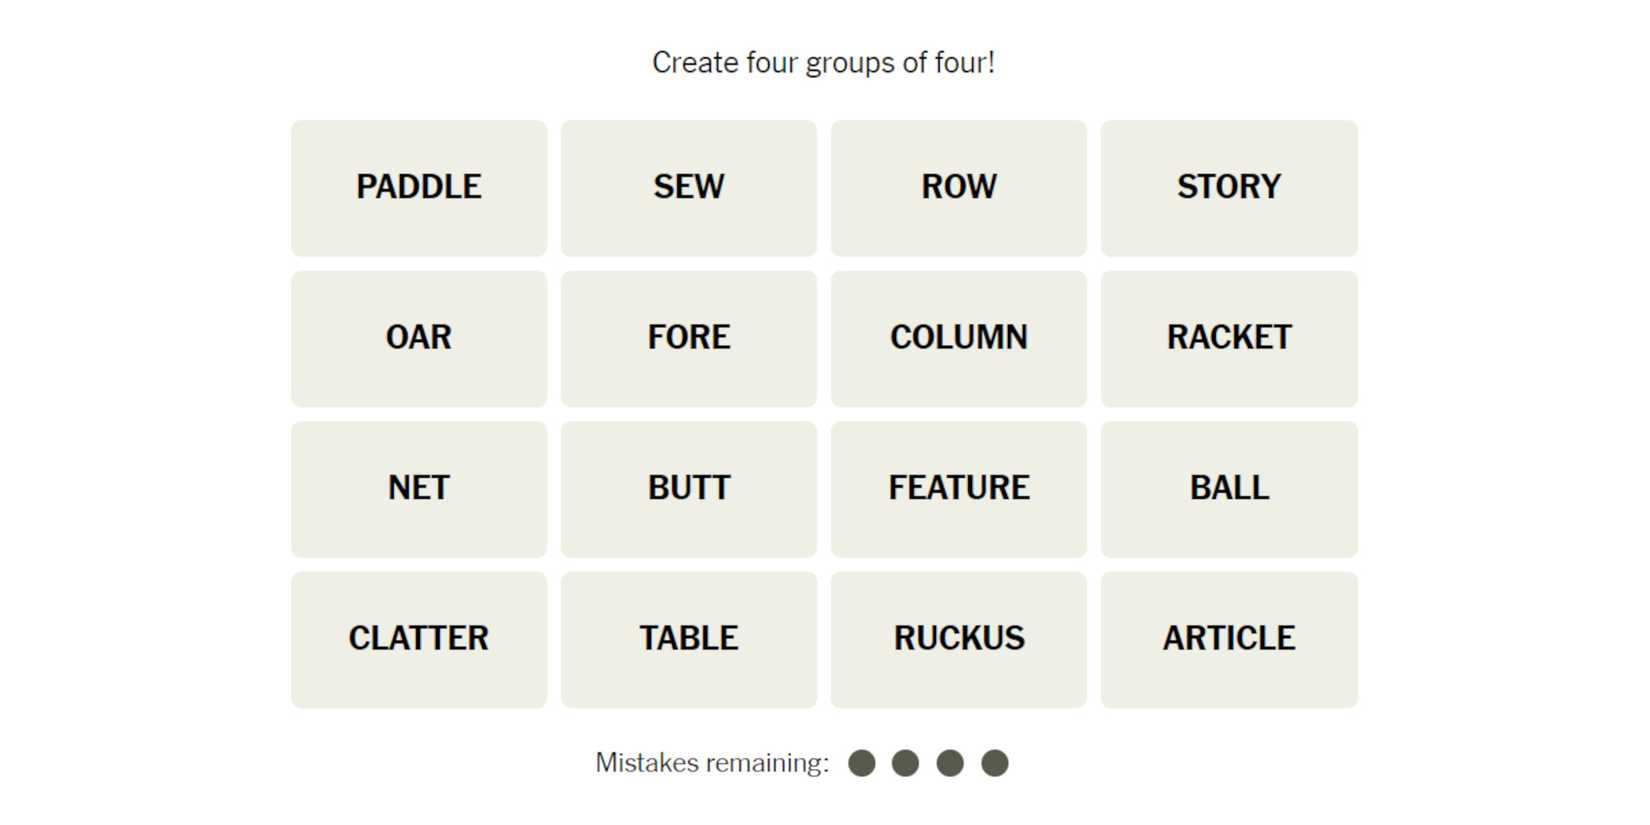Viewport: 1650px width, 825px height.
Task: Click the OAR word tile
Action: (x=419, y=338)
